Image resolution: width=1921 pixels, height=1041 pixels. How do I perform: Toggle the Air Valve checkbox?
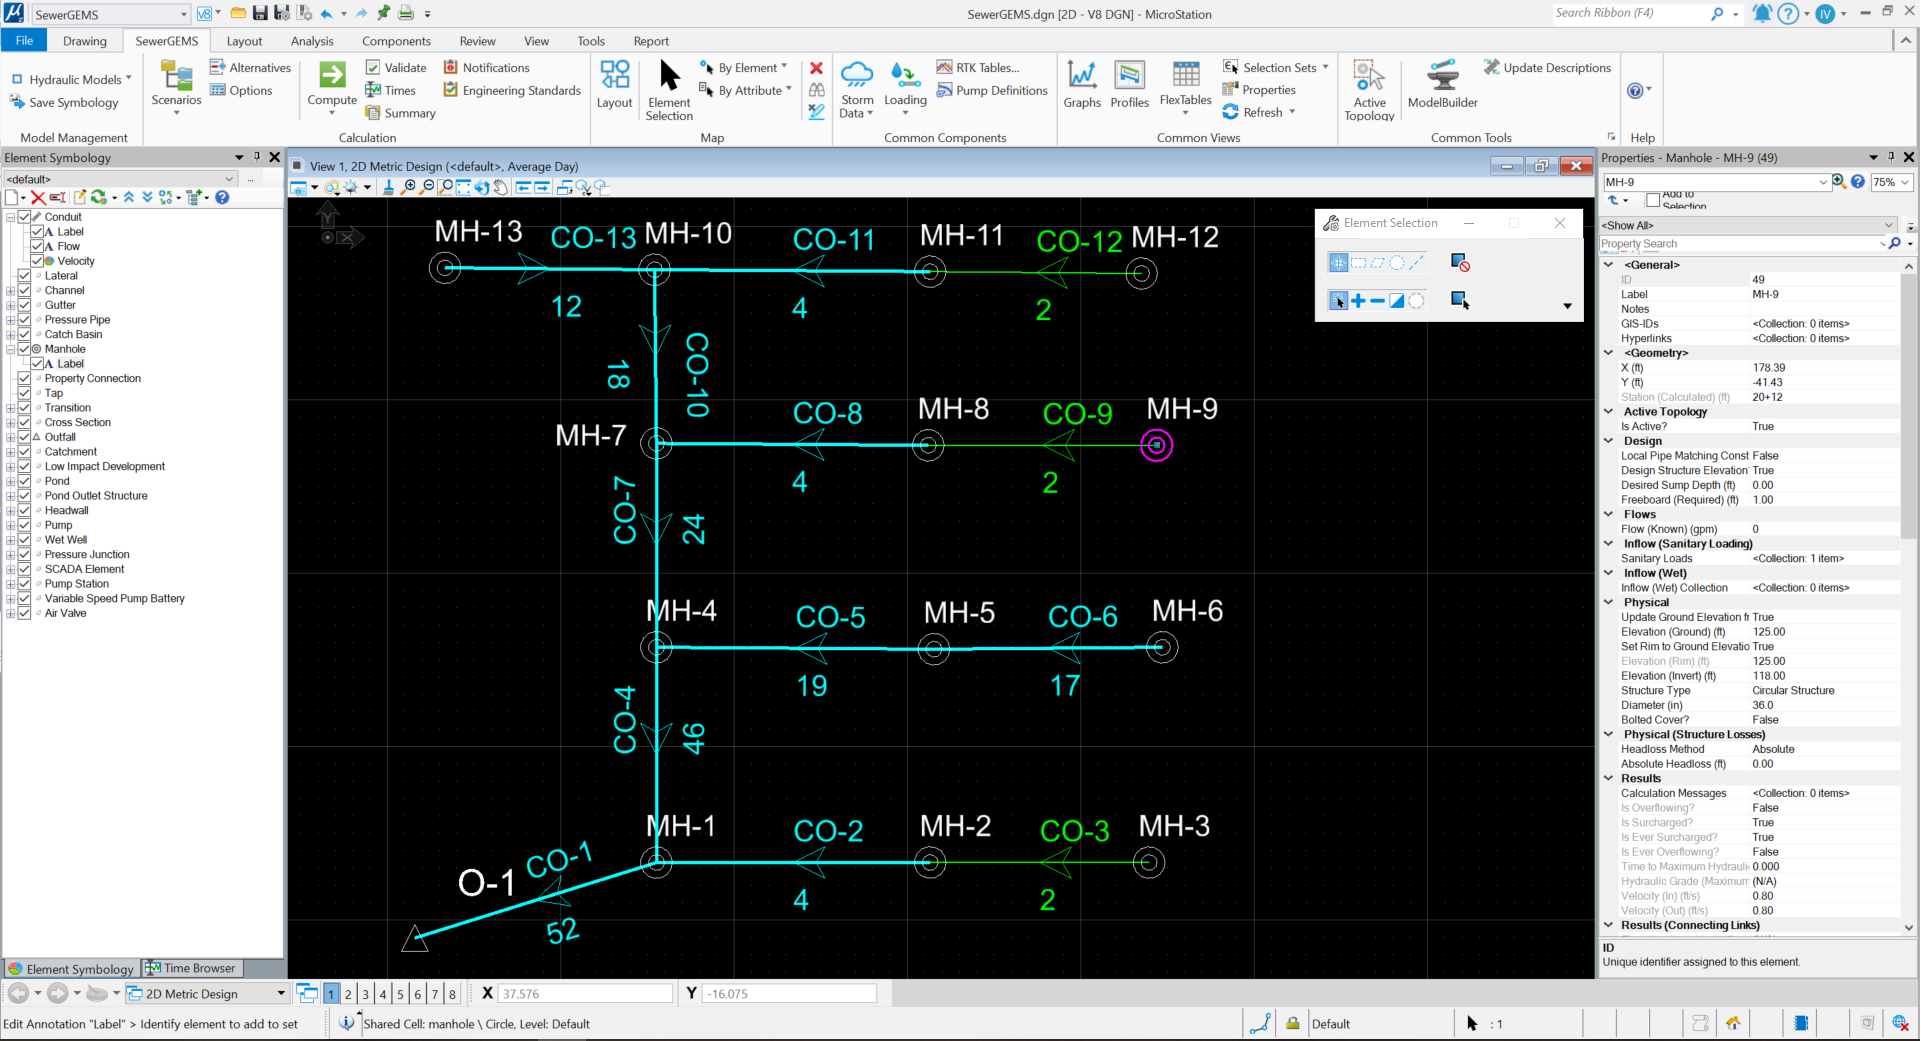[x=25, y=613]
